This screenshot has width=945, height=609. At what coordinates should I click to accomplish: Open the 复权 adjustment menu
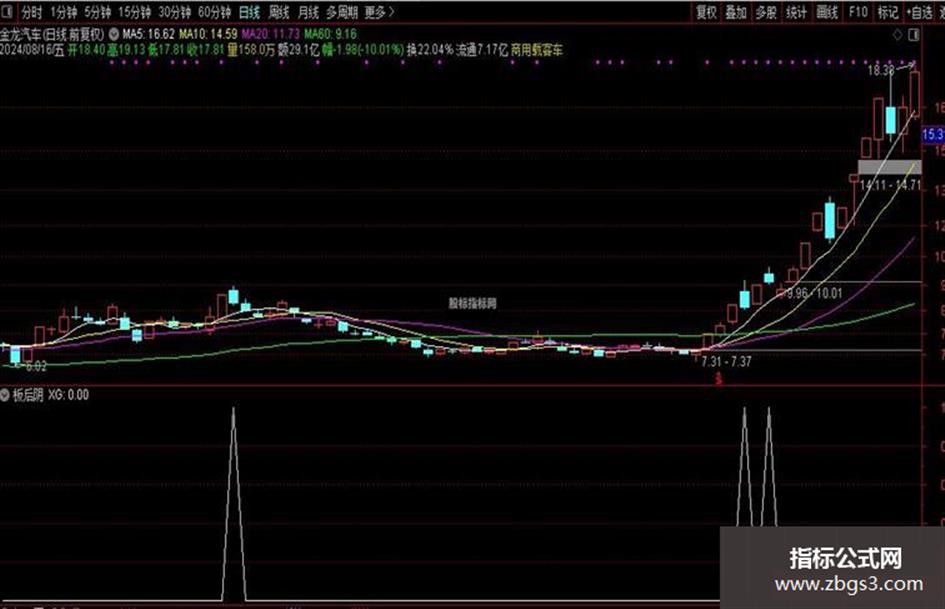tap(706, 12)
